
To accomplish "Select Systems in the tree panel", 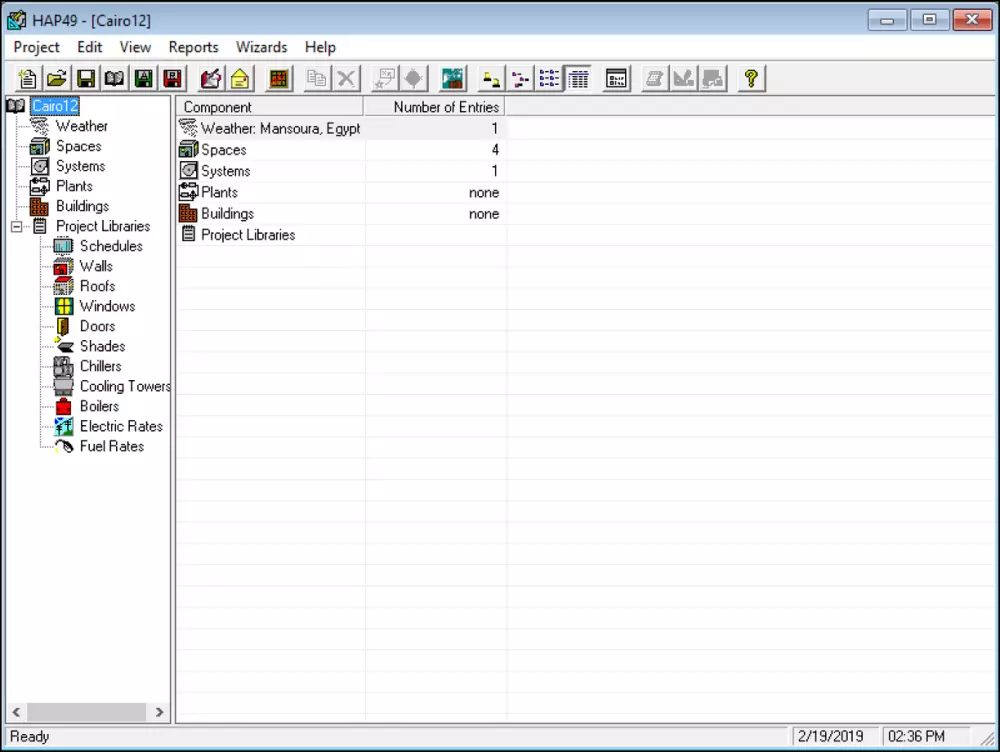I will pyautogui.click(x=80, y=166).
